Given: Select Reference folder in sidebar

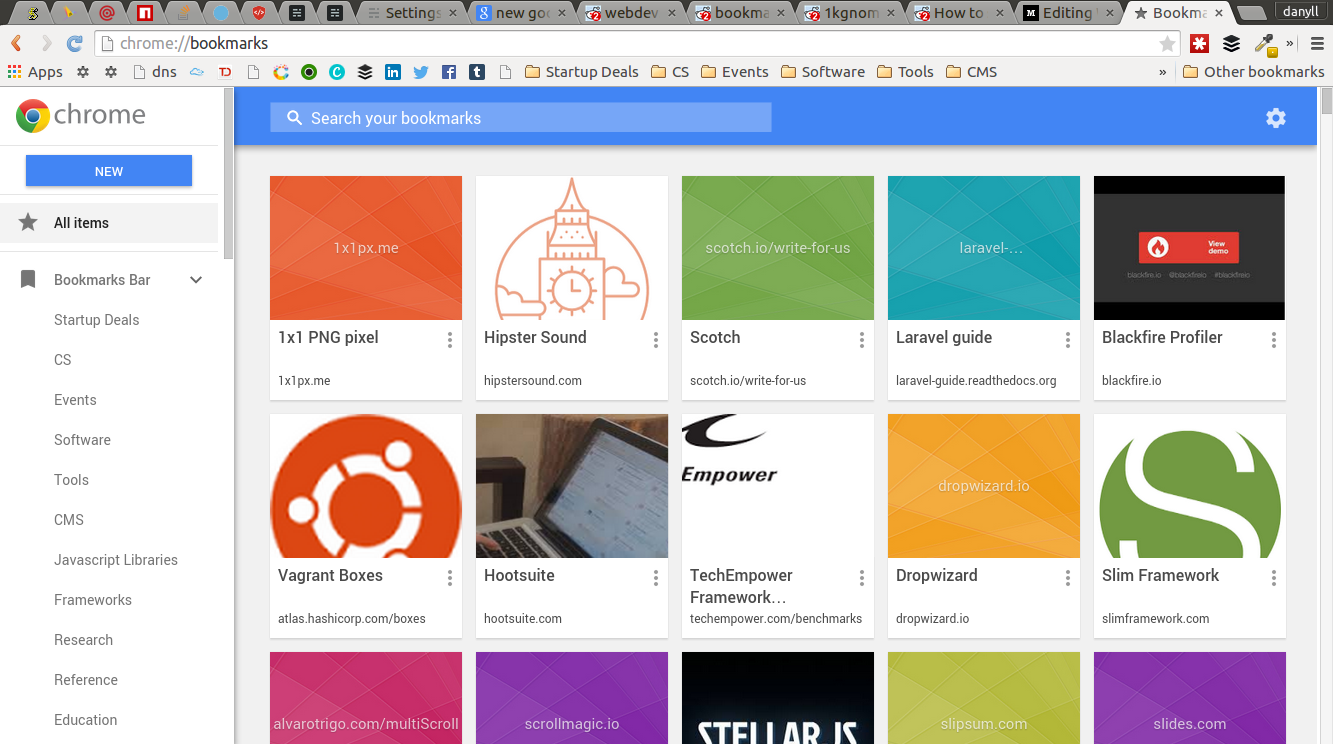Looking at the screenshot, I should pos(86,680).
